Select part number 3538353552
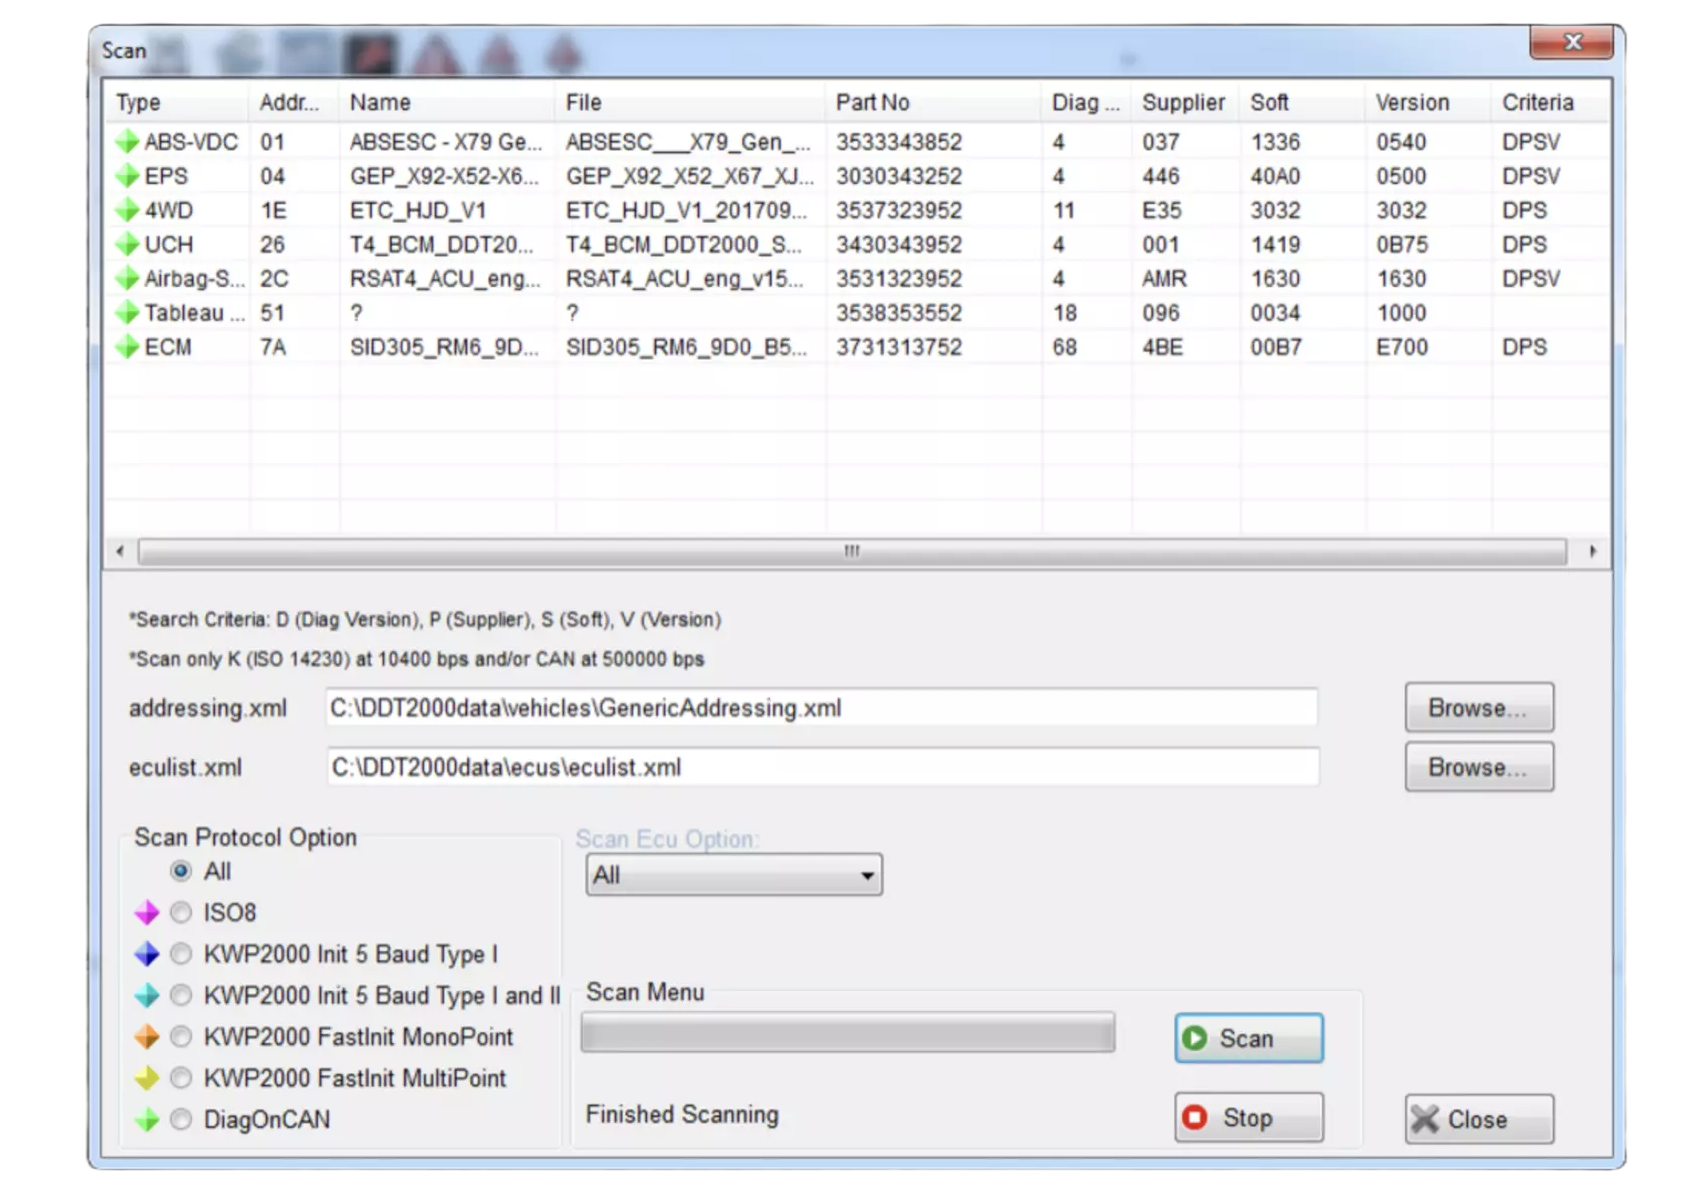The height and width of the screenshot is (1189, 1694). (x=899, y=312)
